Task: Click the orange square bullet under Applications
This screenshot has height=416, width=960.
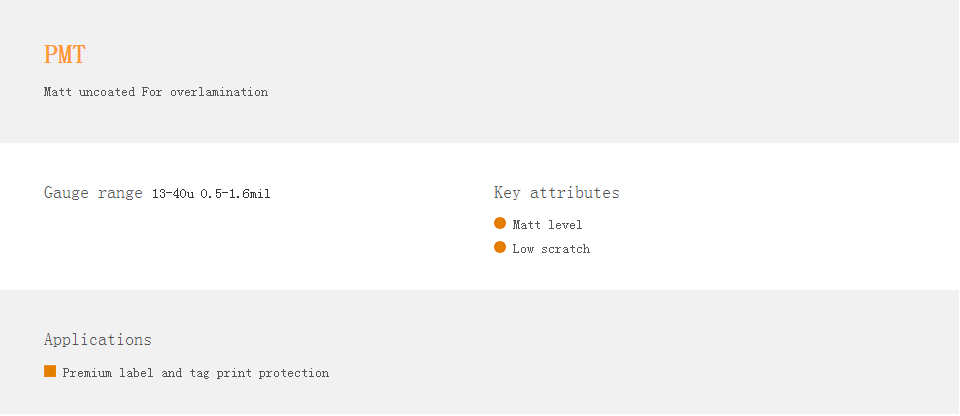Action: [x=50, y=371]
